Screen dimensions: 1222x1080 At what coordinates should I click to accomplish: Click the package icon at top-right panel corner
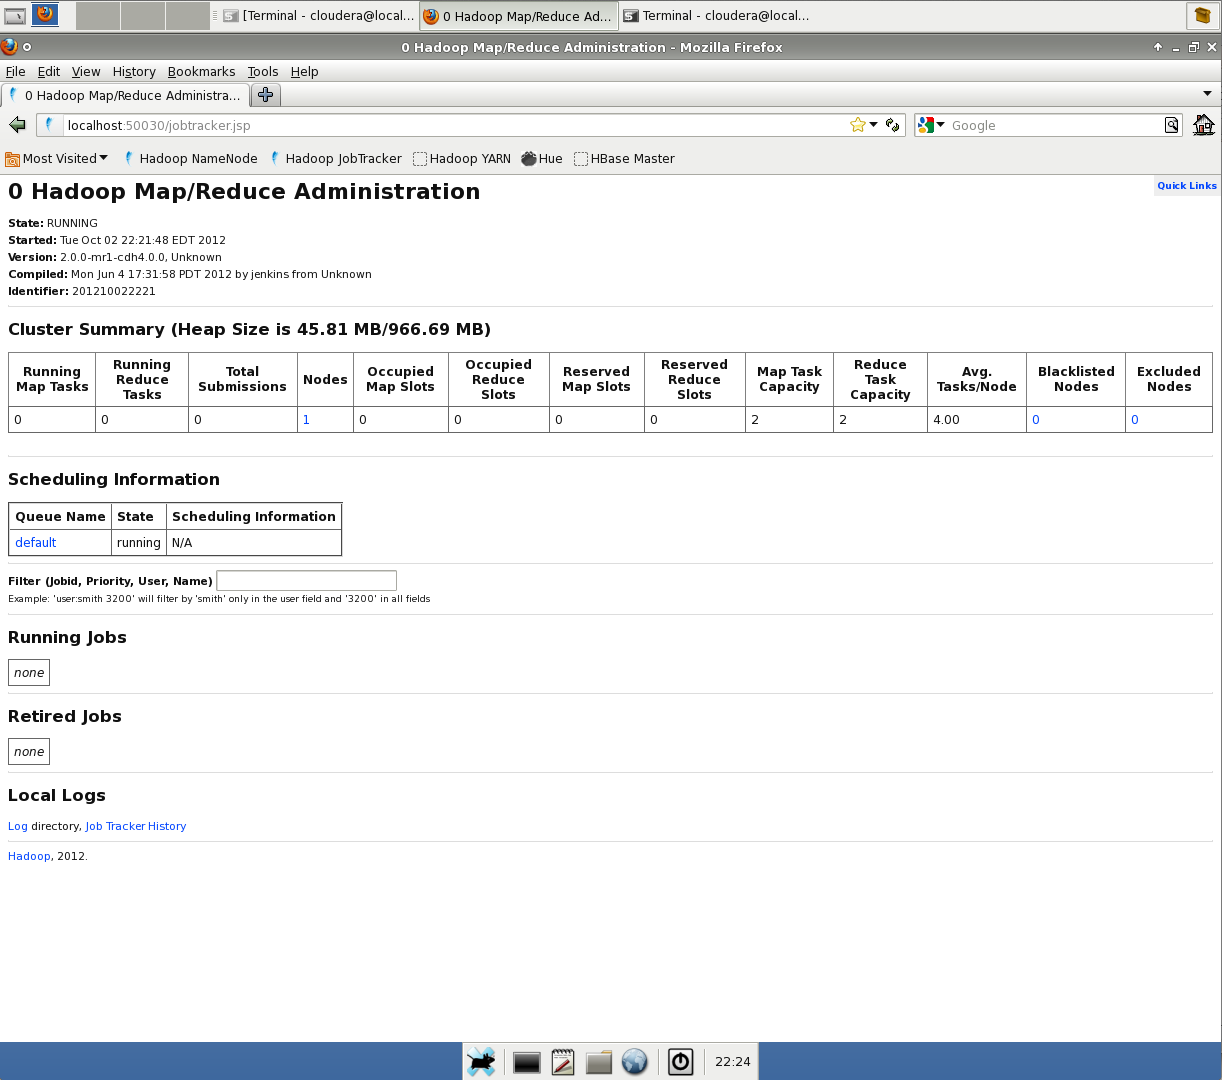(x=1201, y=15)
